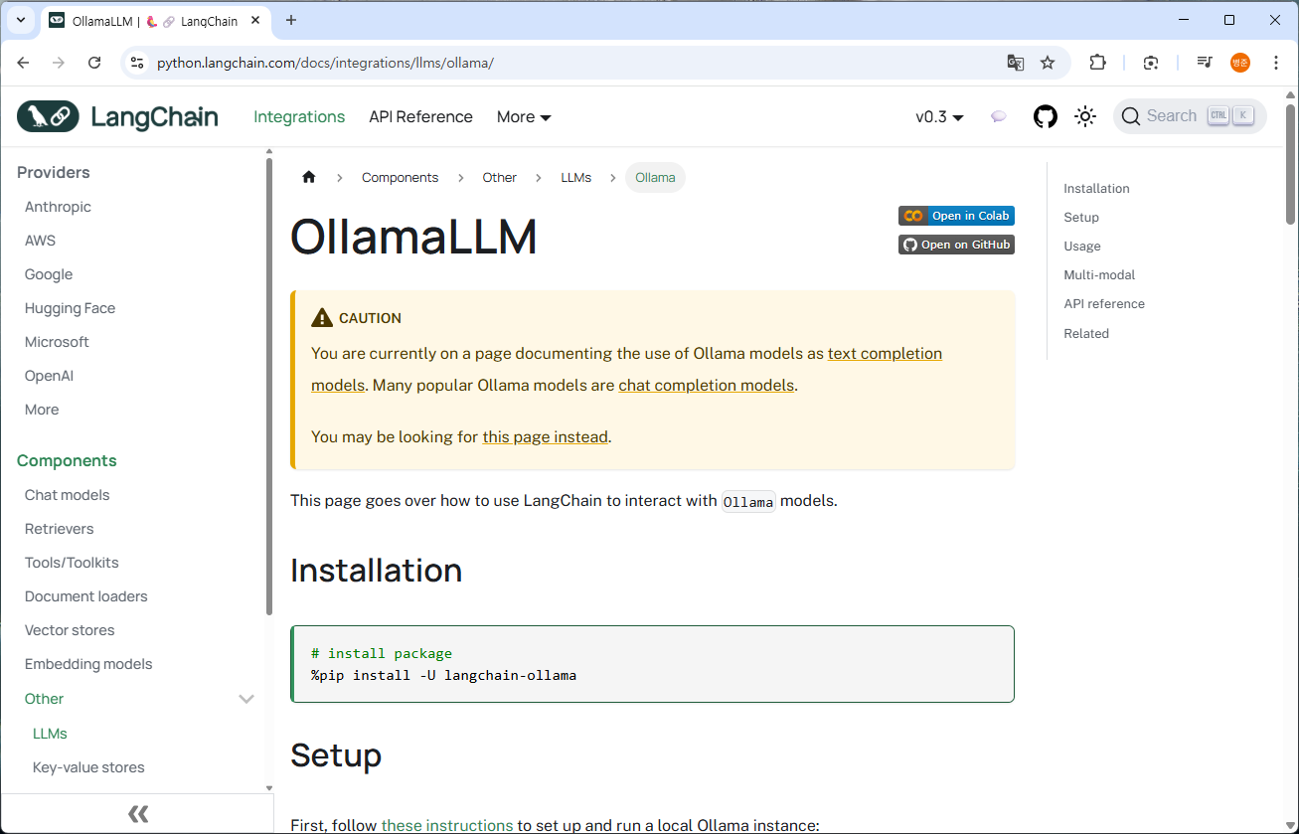Click the Open in Colab badge
The width and height of the screenshot is (1299, 834).
click(x=957, y=216)
